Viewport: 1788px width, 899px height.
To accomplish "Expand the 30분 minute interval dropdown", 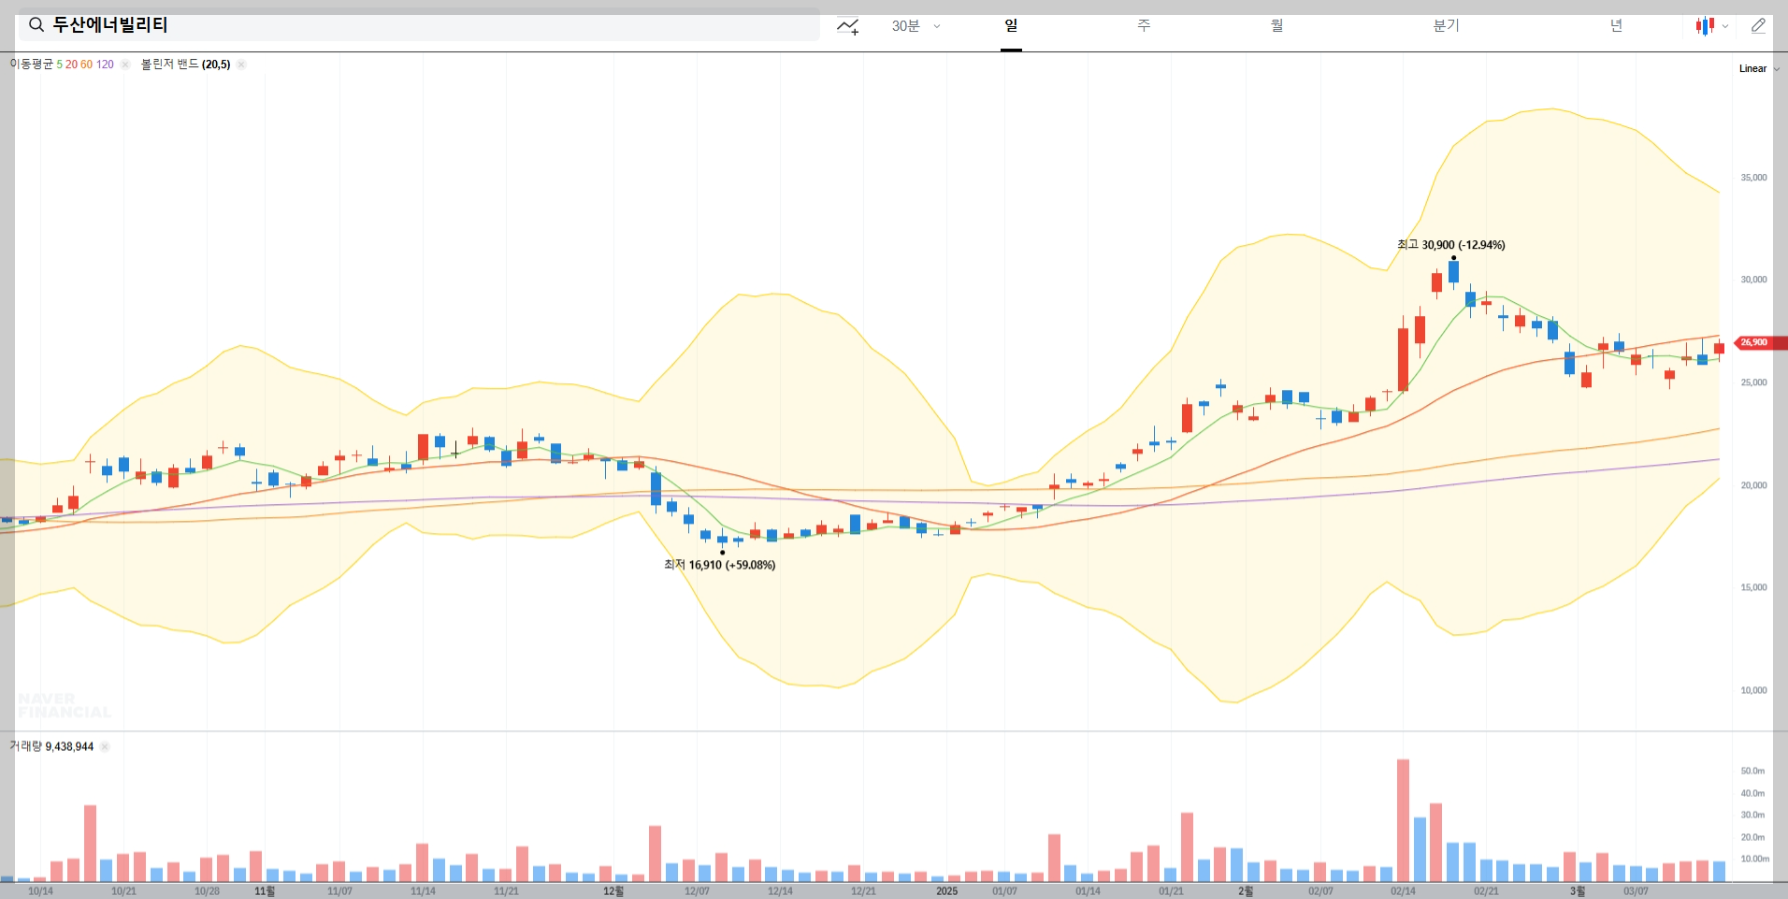I will click(916, 26).
